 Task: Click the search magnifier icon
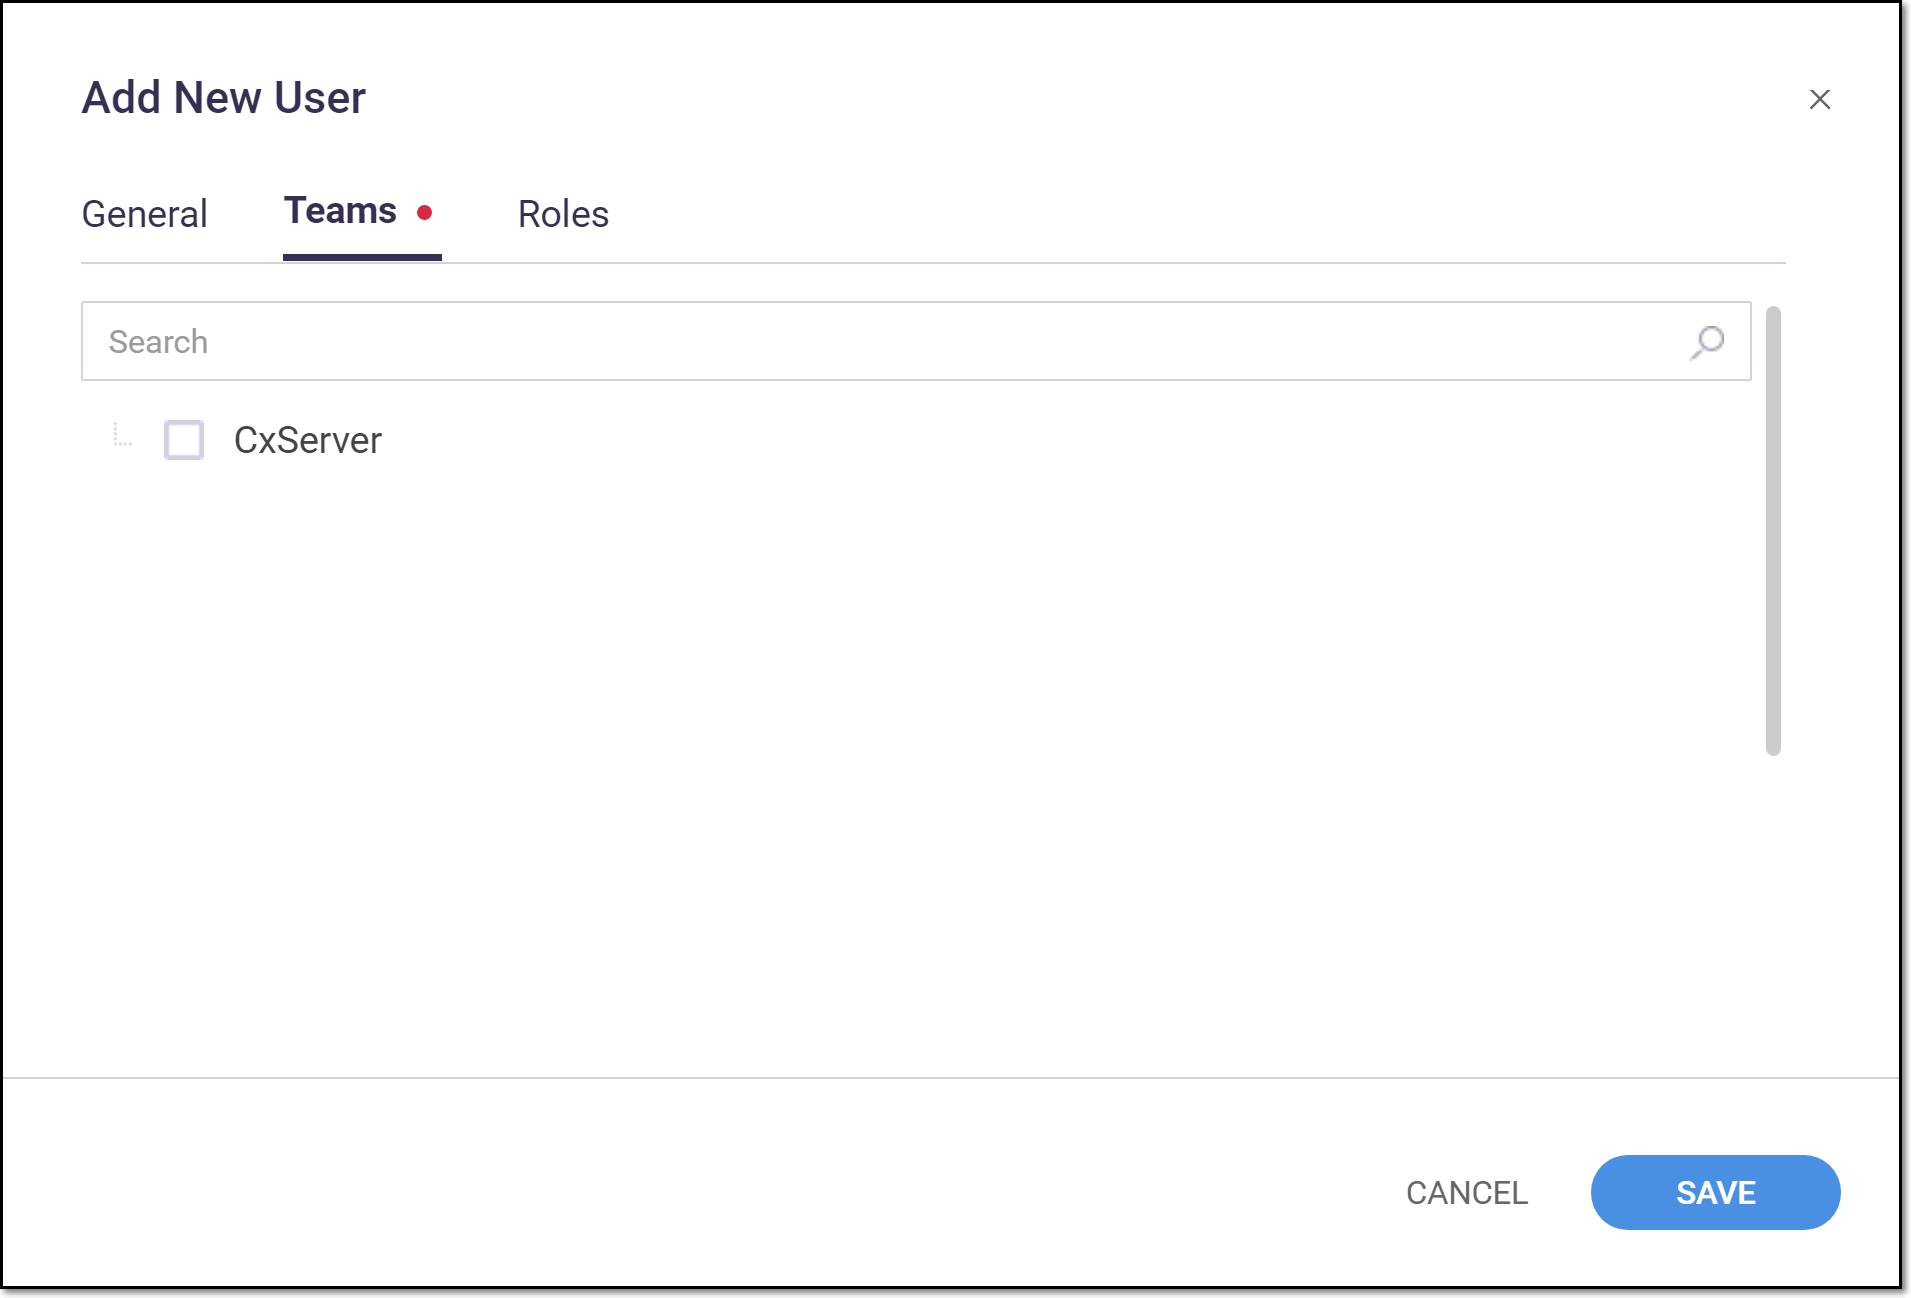pos(1707,342)
